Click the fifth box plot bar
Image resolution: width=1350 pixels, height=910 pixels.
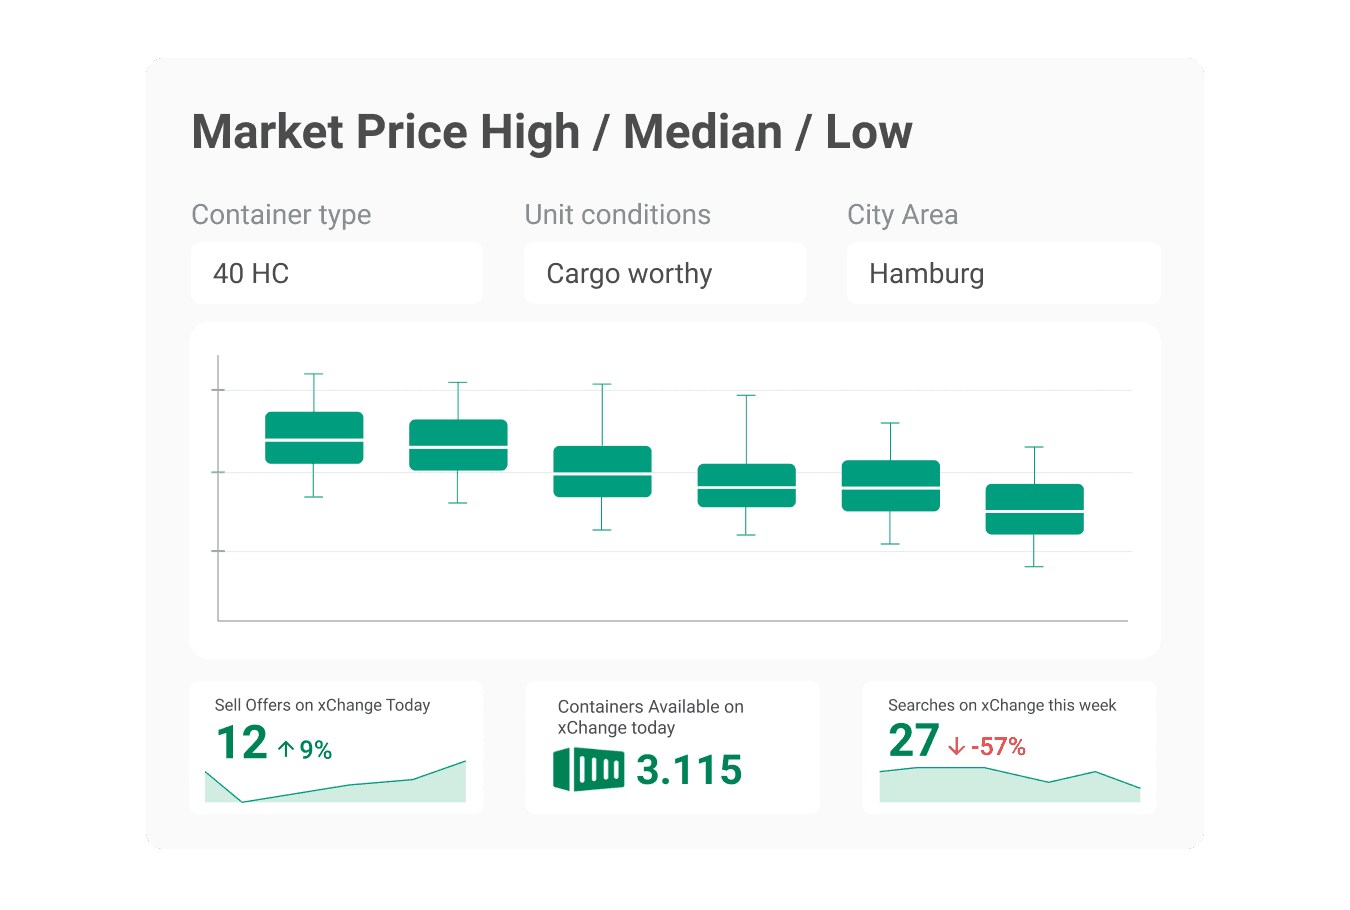click(890, 486)
